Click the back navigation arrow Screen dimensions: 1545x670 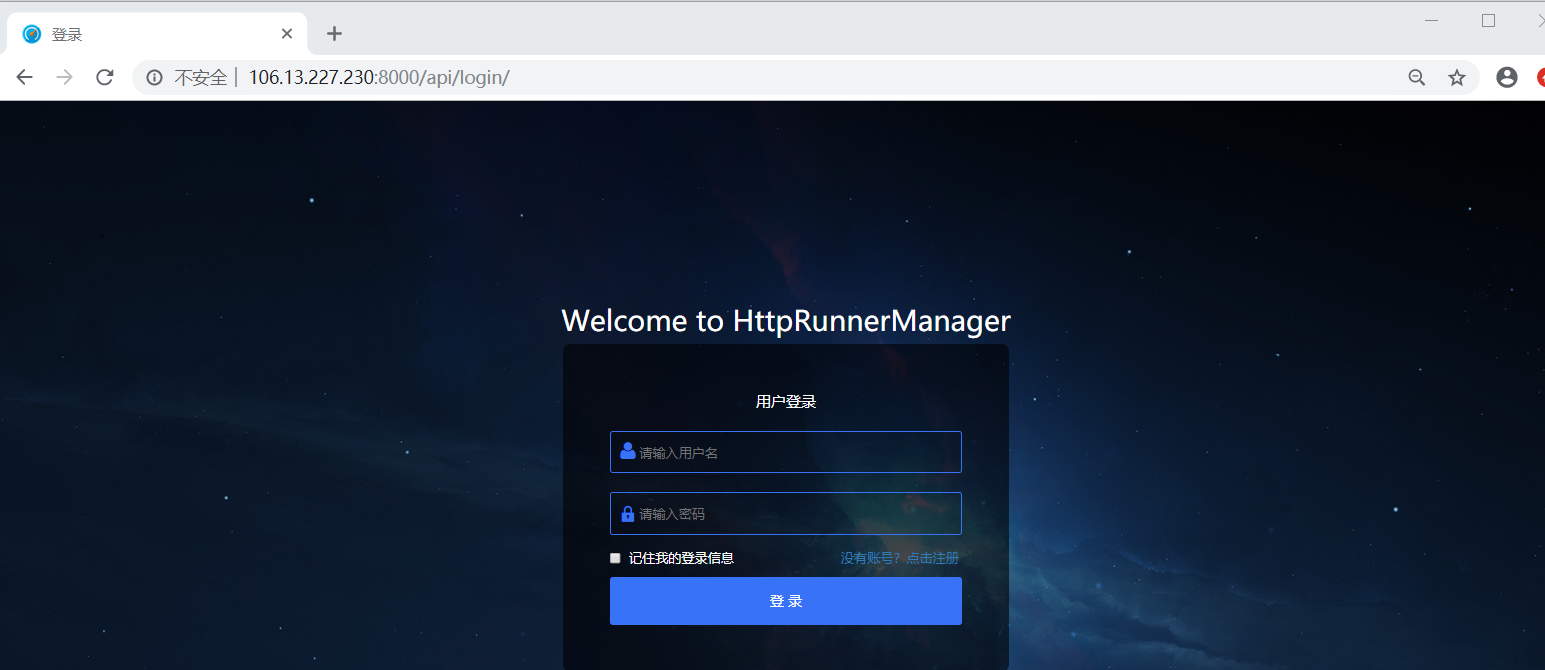(24, 77)
